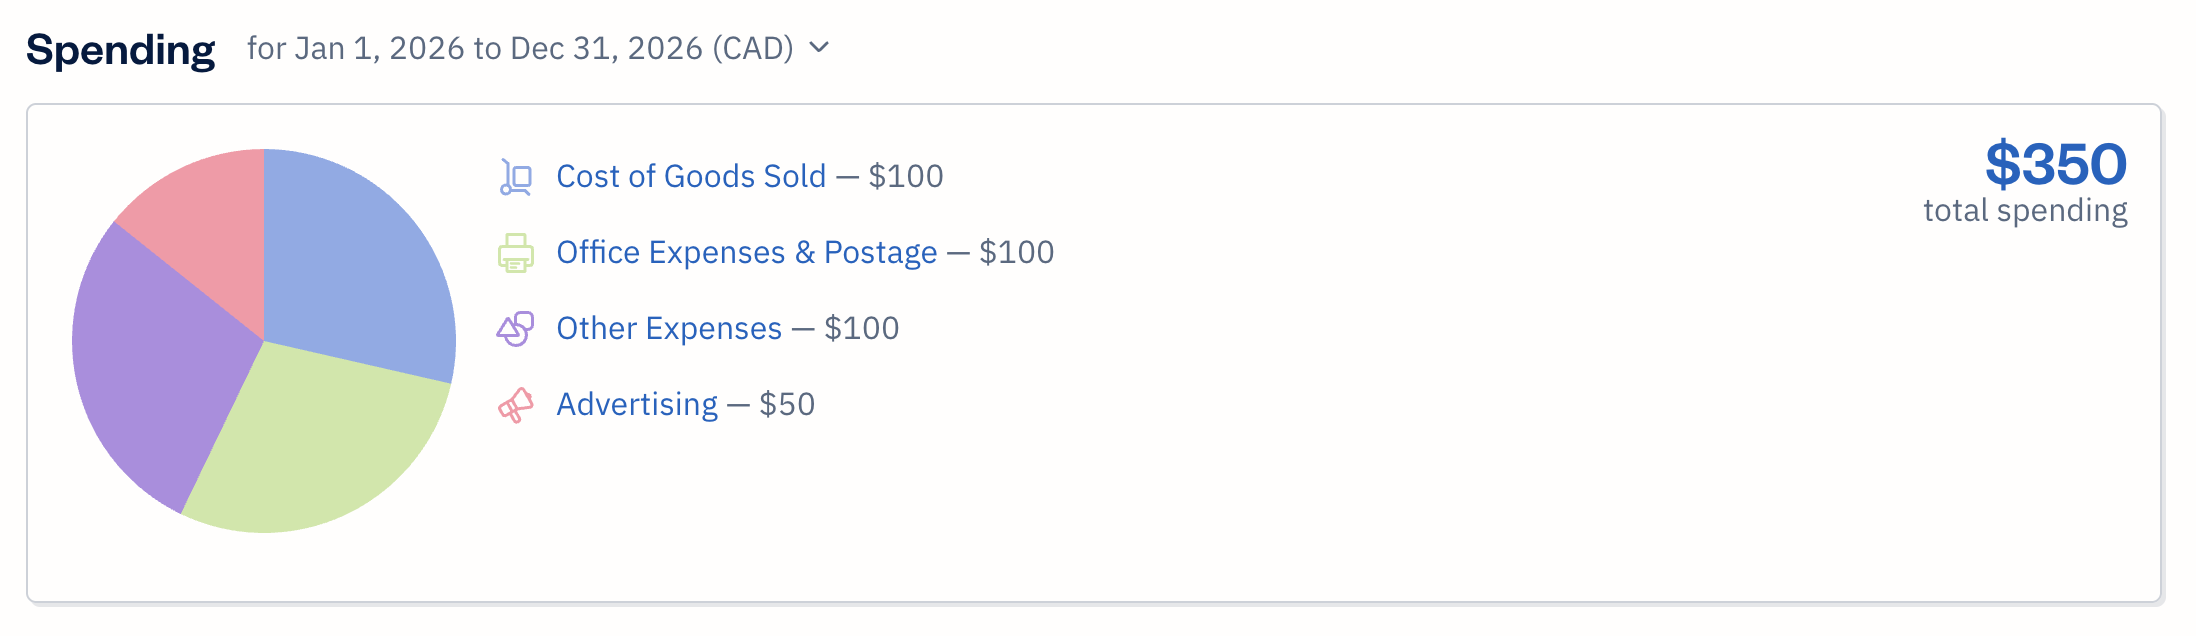
Task: Click the Office Expenses printer icon
Action: click(516, 253)
